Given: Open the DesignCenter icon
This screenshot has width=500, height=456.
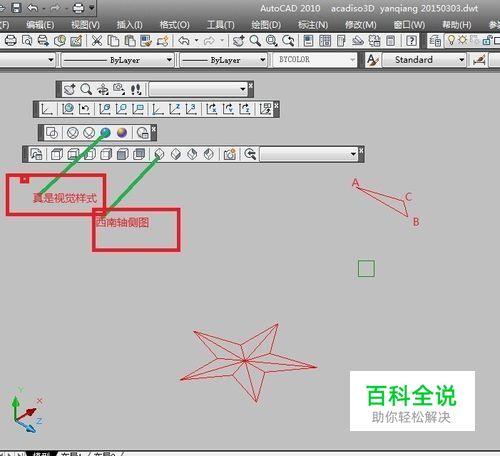Looking at the screenshot, I should tap(325, 41).
